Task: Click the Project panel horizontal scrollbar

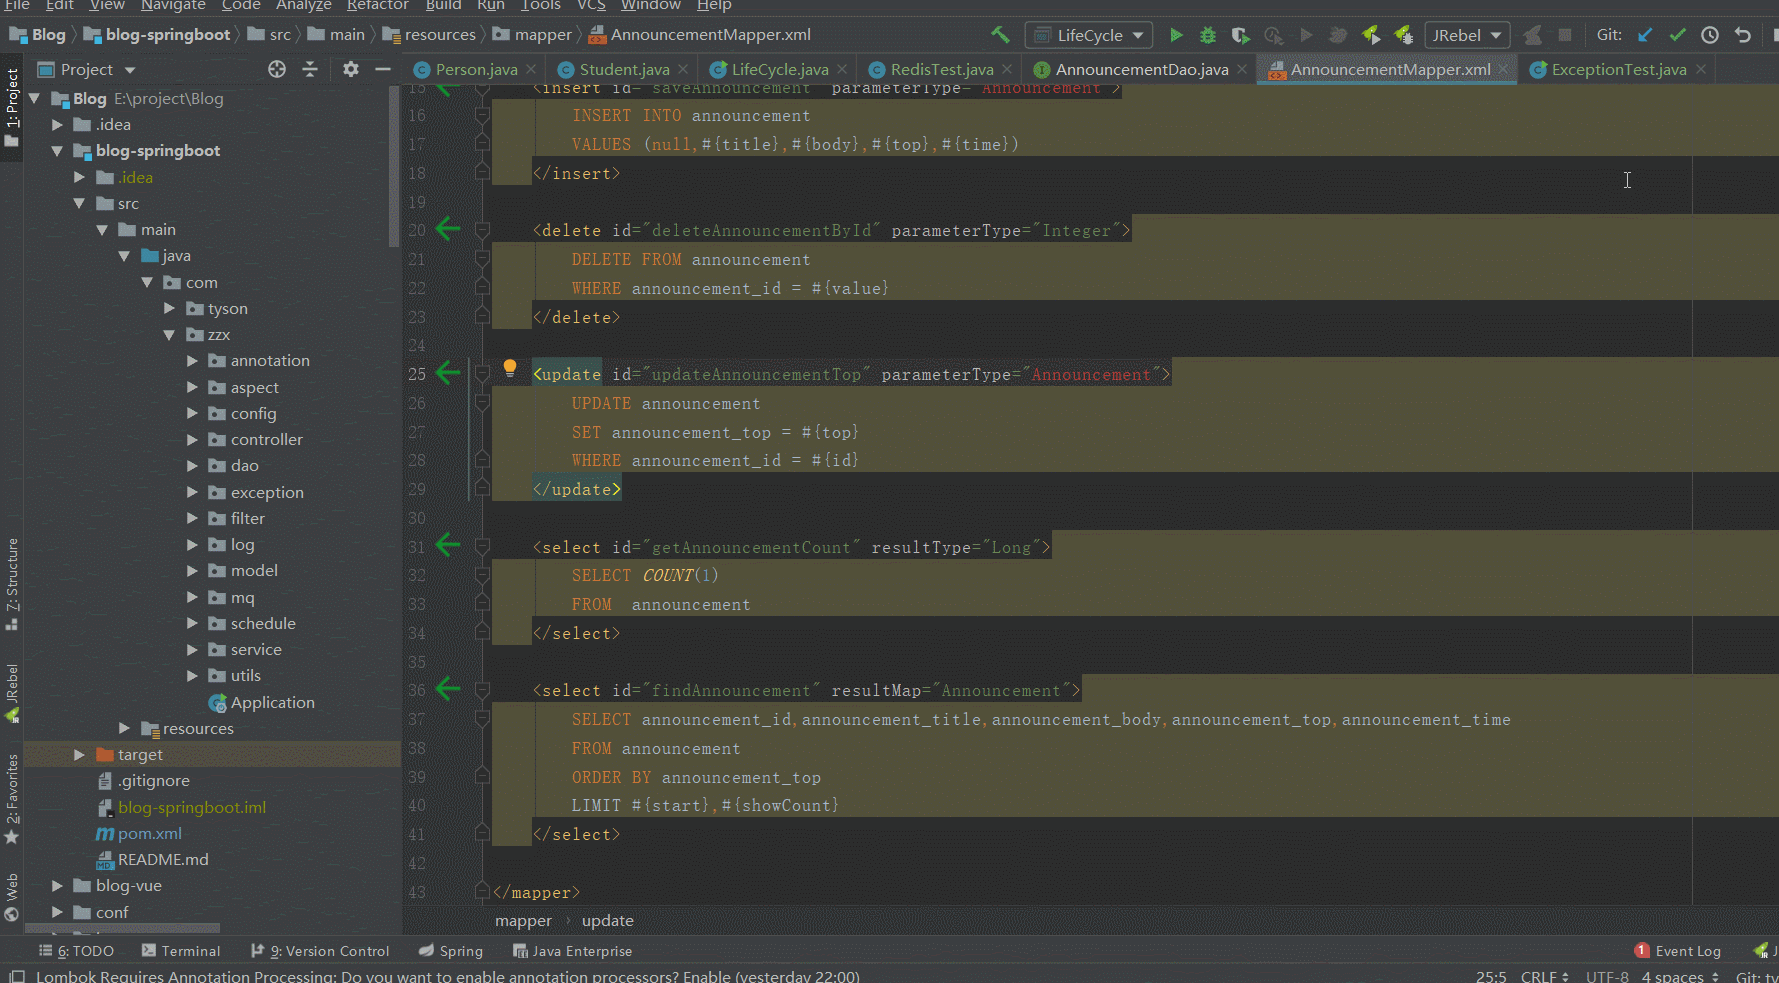Action: tap(122, 928)
